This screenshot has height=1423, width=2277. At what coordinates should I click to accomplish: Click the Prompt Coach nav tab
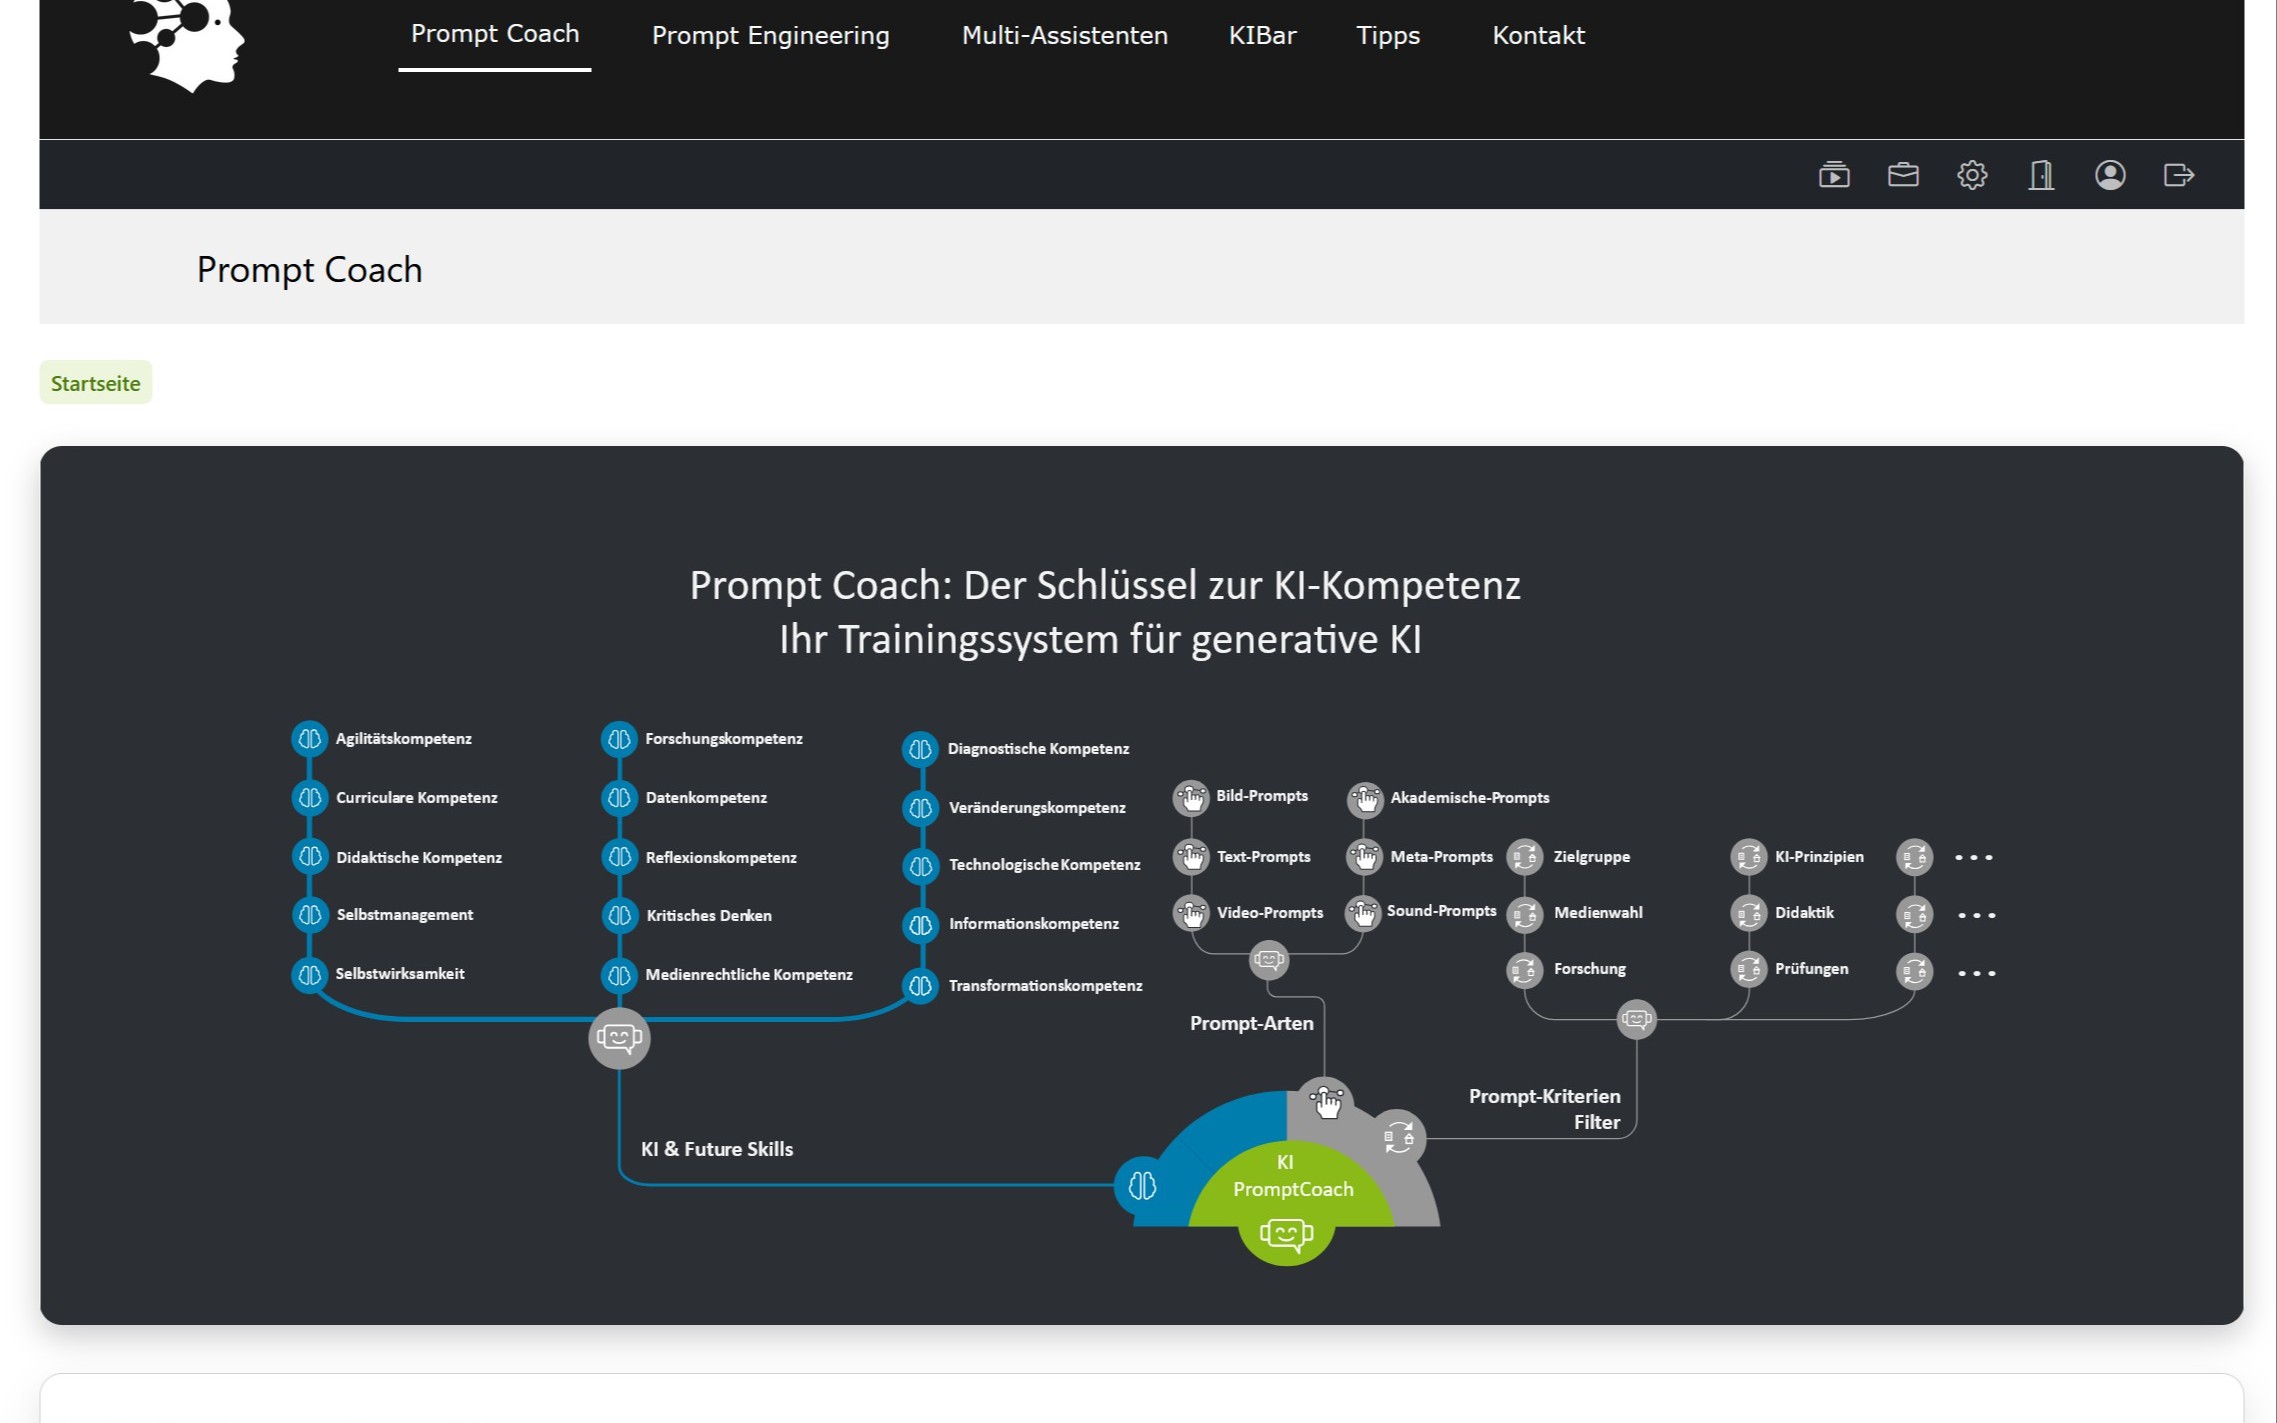click(x=495, y=34)
